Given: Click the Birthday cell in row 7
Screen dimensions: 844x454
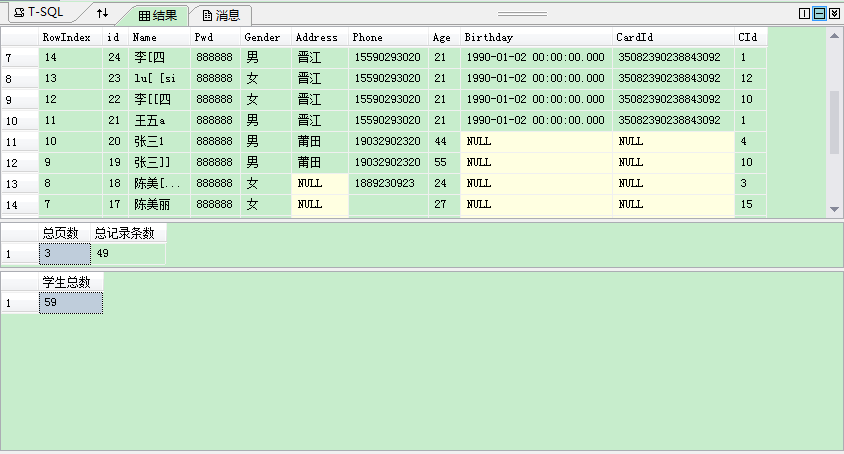Looking at the screenshot, I should 536,57.
